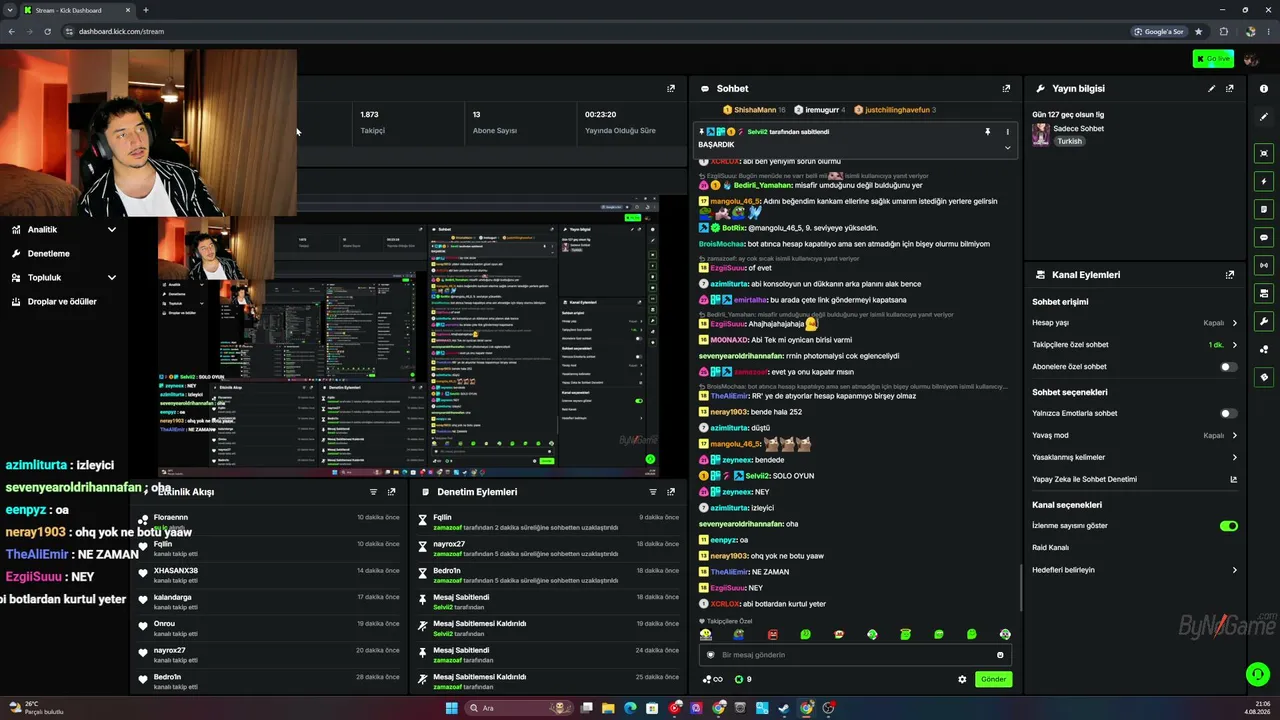Click username TheAliEmir on NE ZAMAN message
Screen dimensions: 1280x720
coord(730,572)
